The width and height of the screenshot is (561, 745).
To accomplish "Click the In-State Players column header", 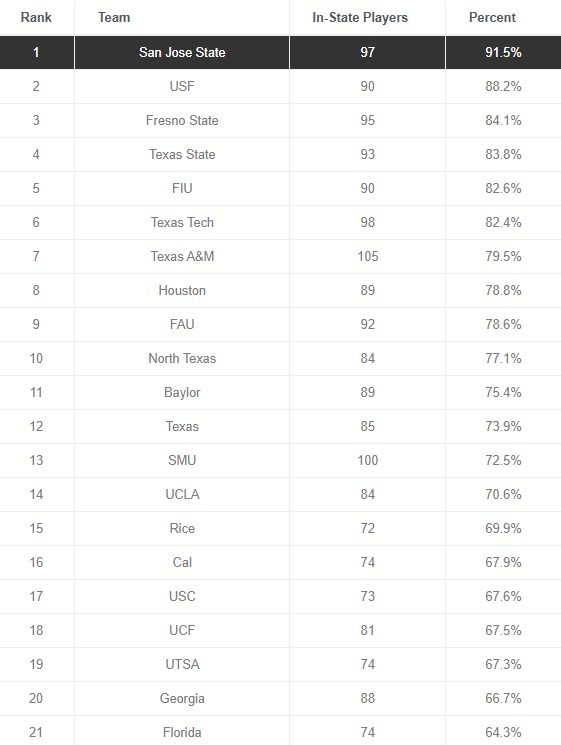I will [x=360, y=18].
